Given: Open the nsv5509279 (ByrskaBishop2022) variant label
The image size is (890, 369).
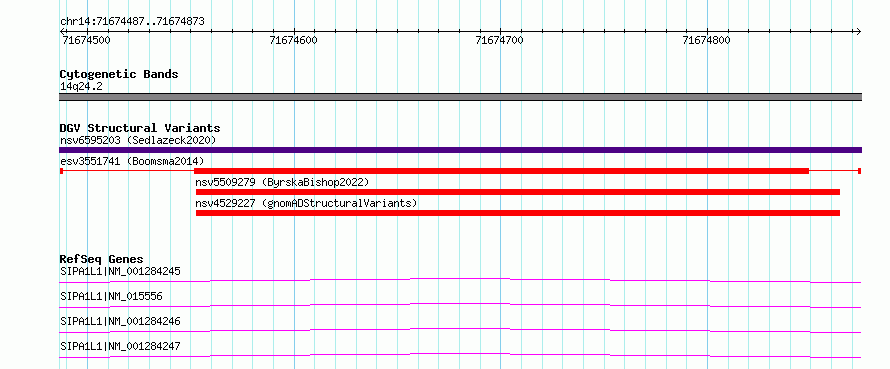Looking at the screenshot, I should click(282, 182).
